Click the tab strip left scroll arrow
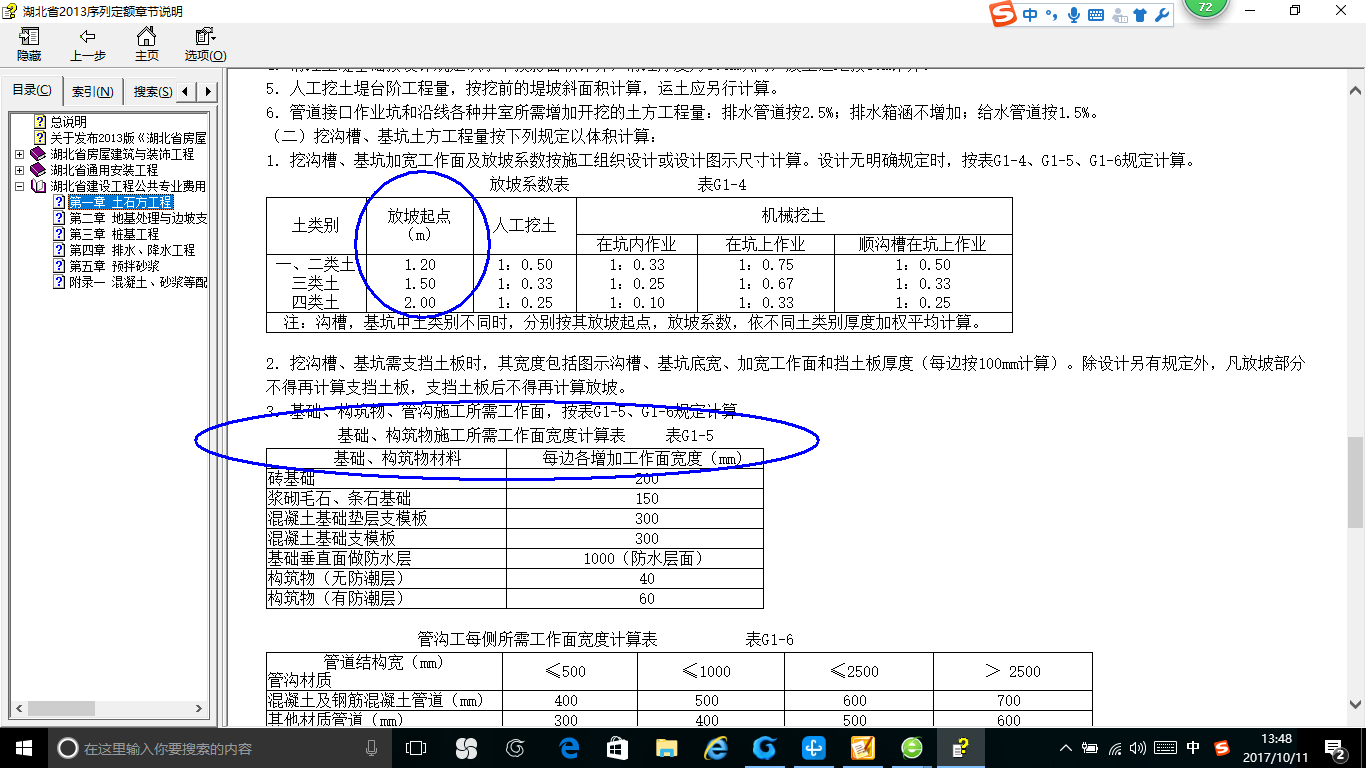 pos(187,92)
